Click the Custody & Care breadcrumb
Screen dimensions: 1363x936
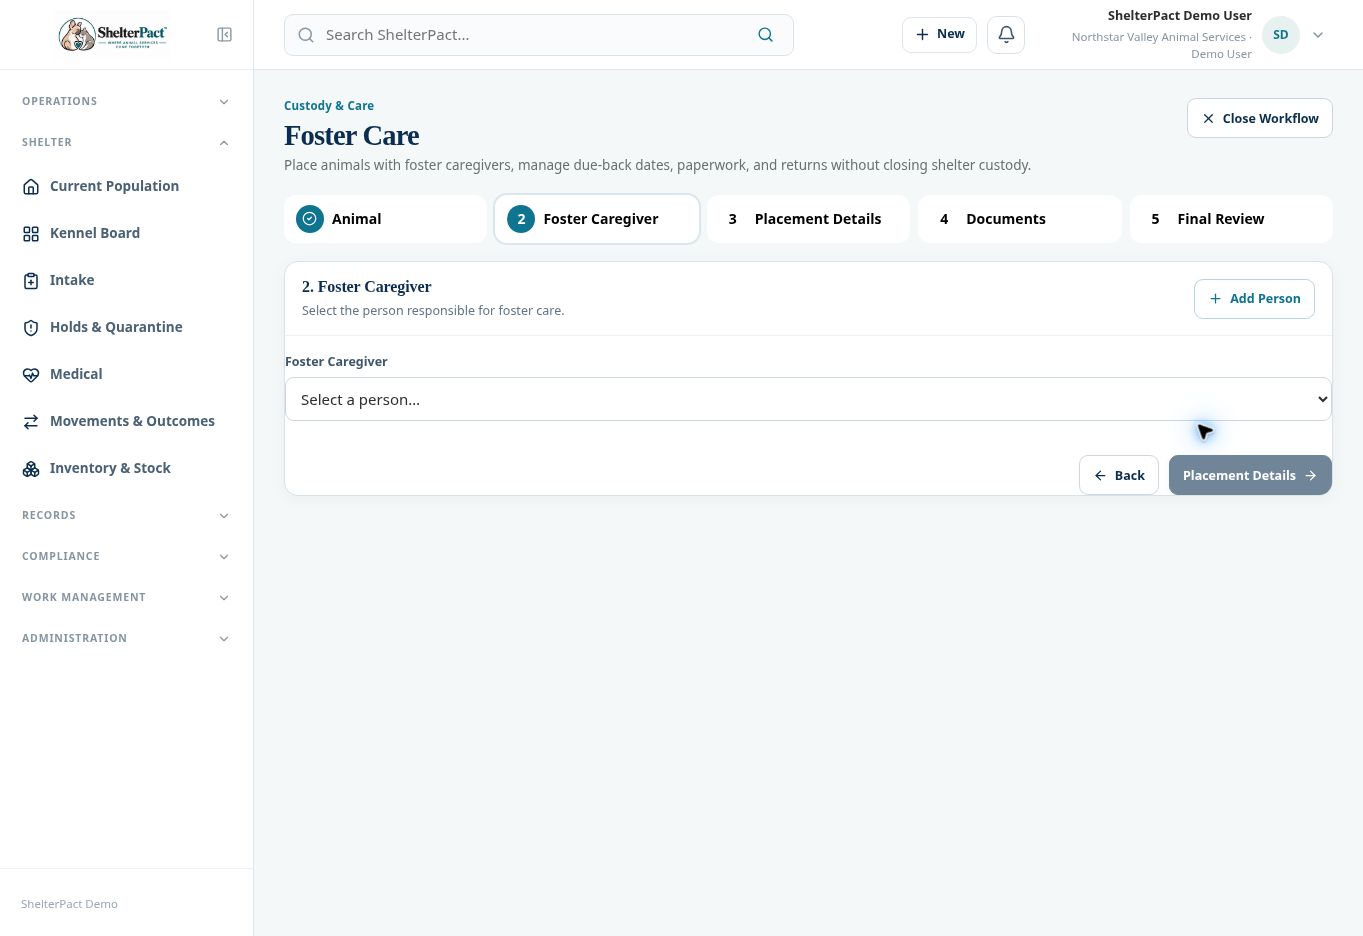[329, 106]
